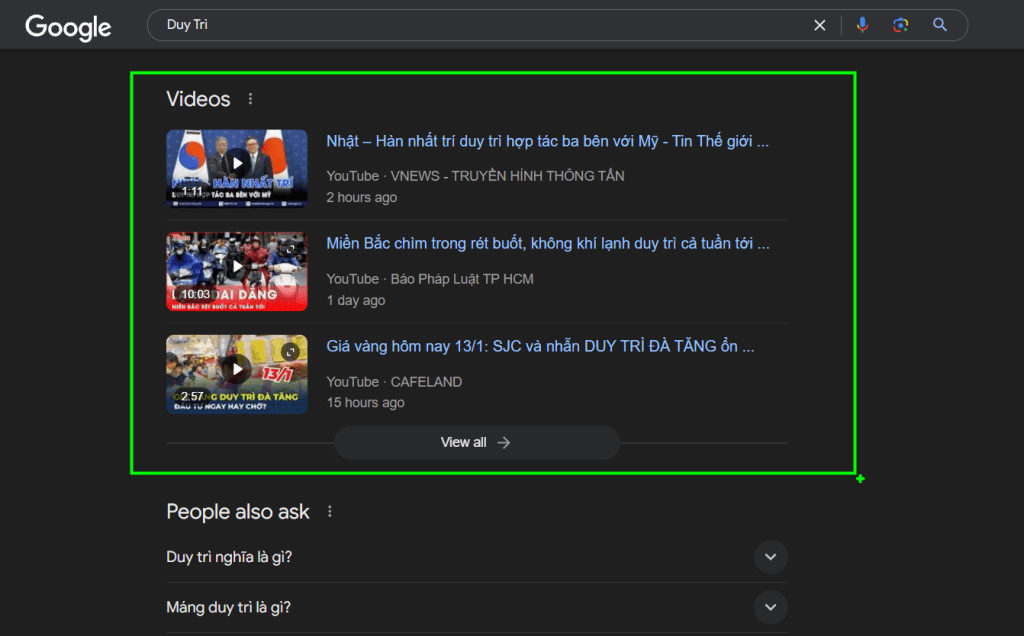Open the three-dot menu beside Videos
The image size is (1024, 636).
[250, 99]
